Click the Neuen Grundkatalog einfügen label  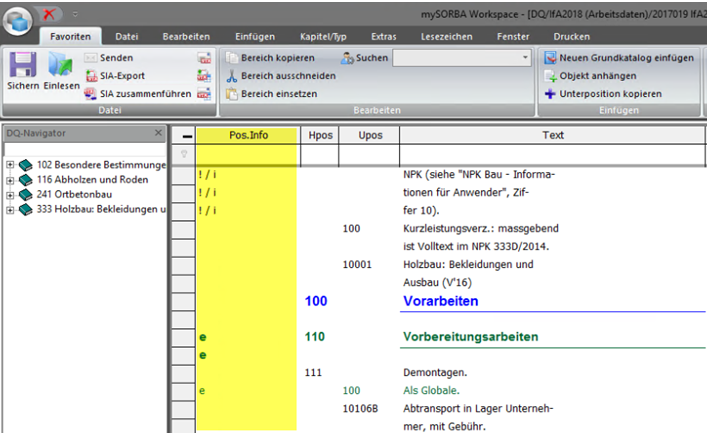pos(627,58)
